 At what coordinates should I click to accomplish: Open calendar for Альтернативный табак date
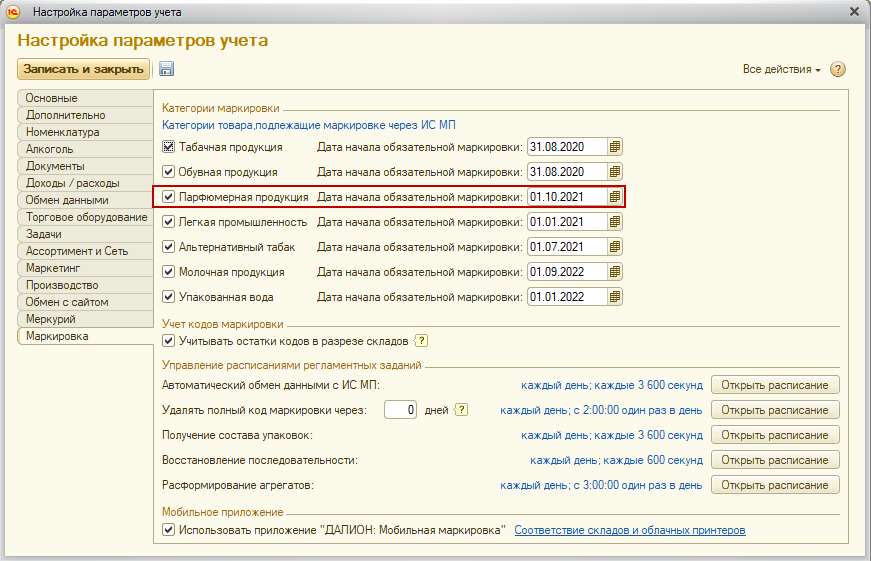[x=614, y=247]
